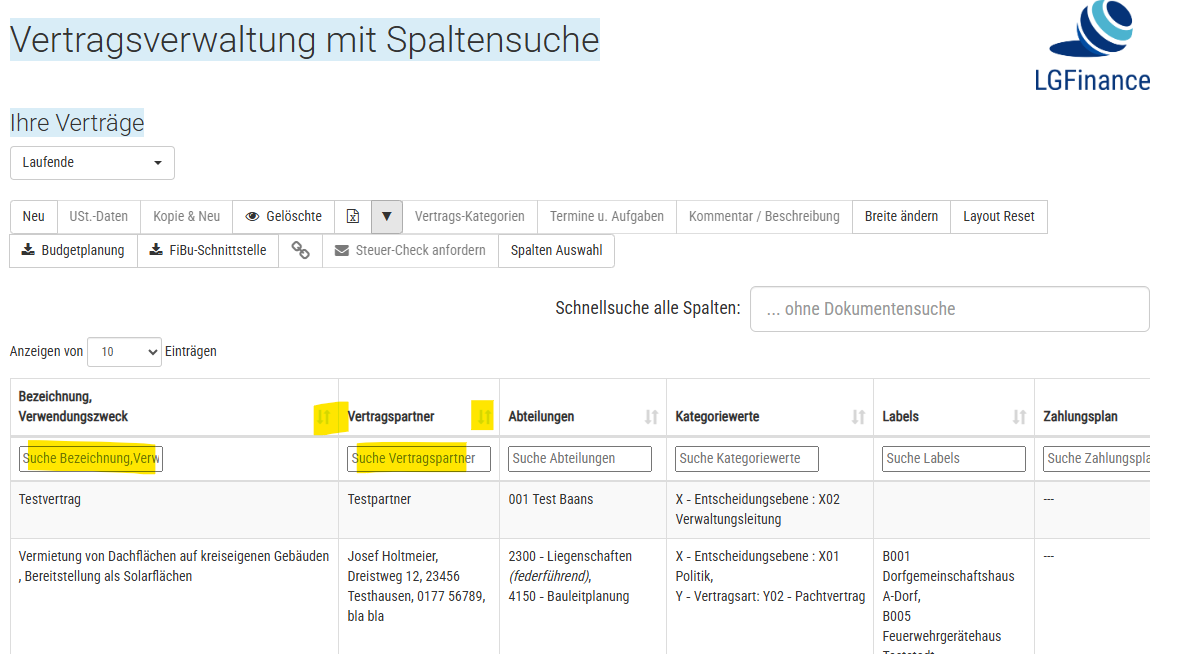This screenshot has width=1193, height=654.
Task: Click the Excel export icon
Action: pos(352,217)
